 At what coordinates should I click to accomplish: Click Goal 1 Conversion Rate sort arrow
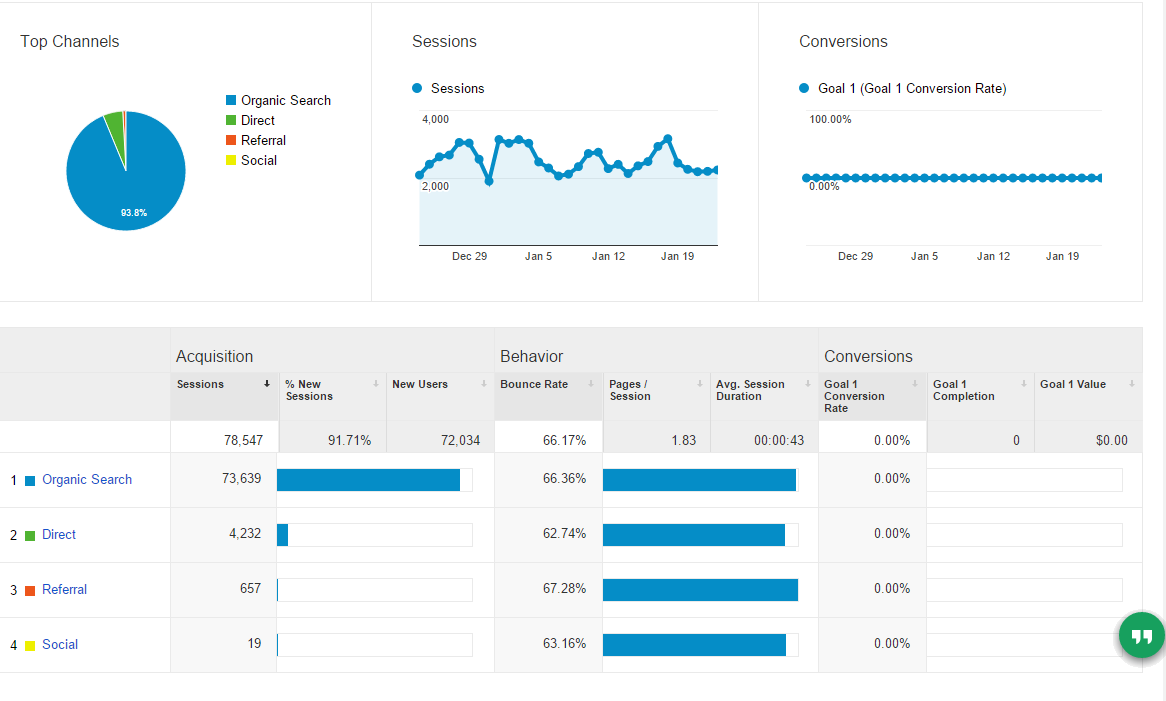[915, 384]
